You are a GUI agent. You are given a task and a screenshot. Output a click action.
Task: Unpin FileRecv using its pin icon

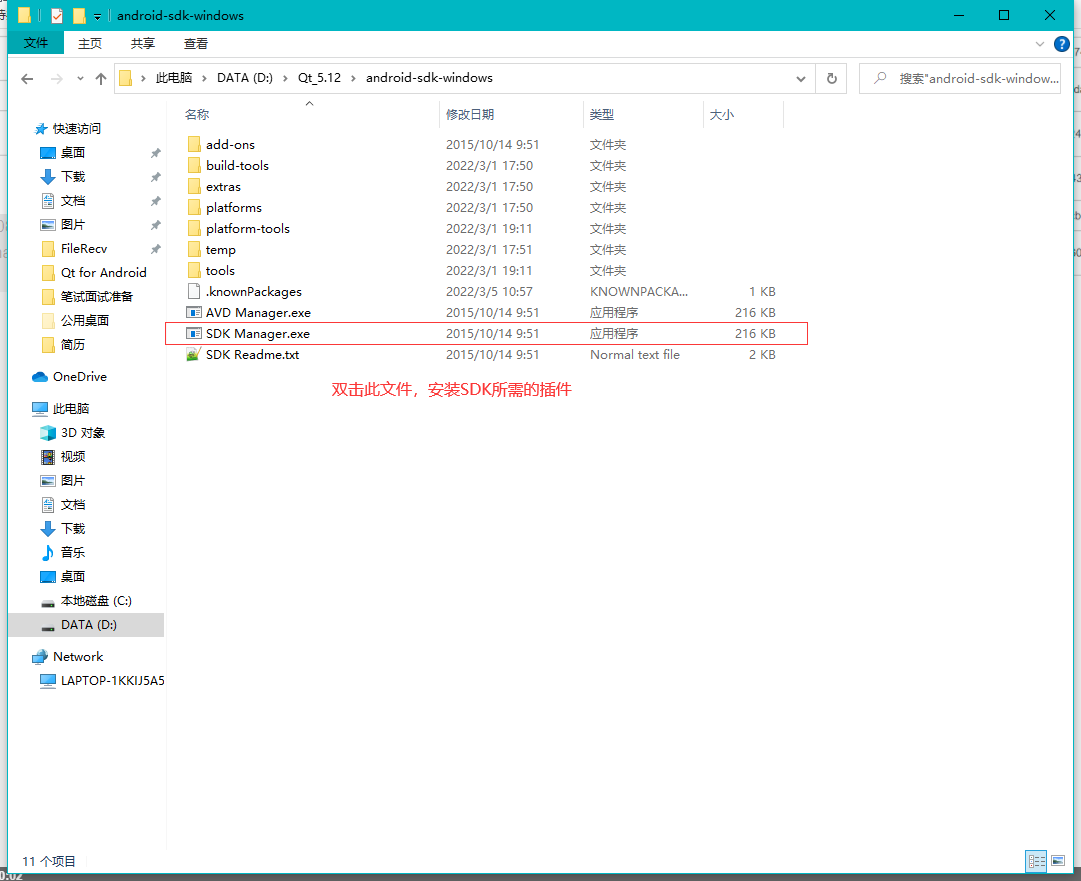(156, 249)
